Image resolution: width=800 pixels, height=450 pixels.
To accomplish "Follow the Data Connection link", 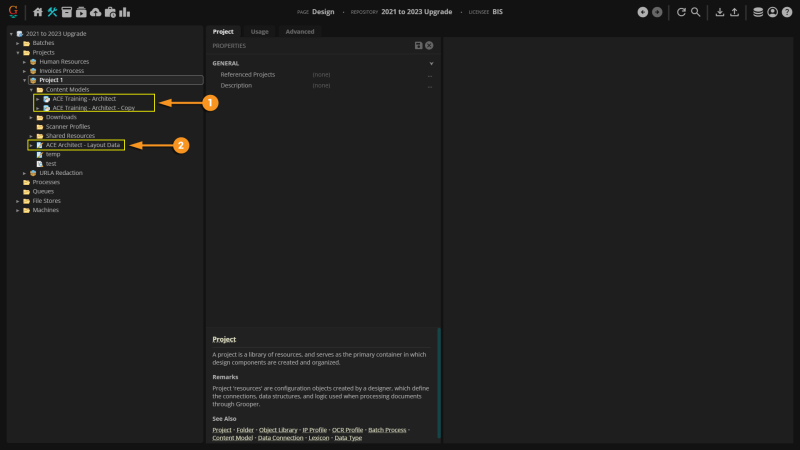I will [x=280, y=438].
